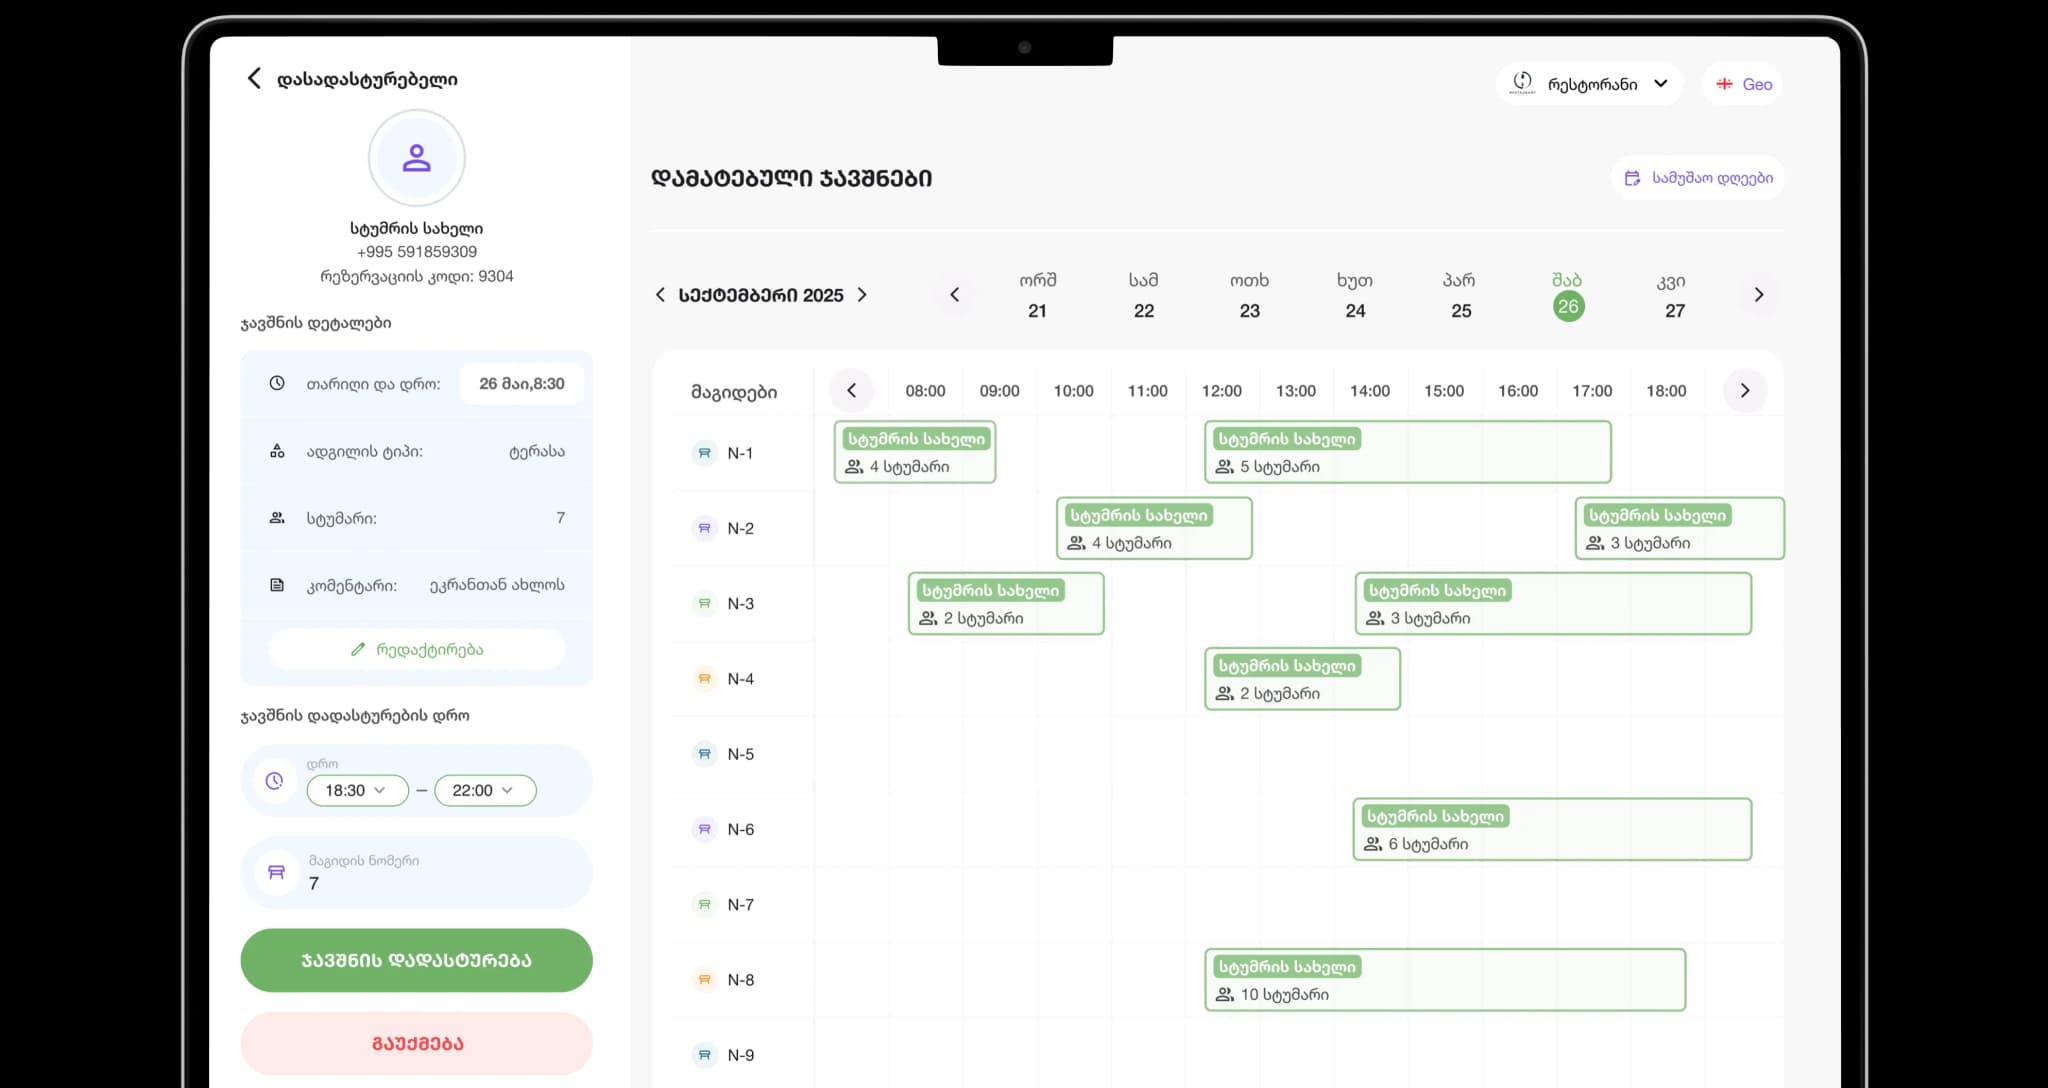Click the N-8 table row icon

coord(704,980)
